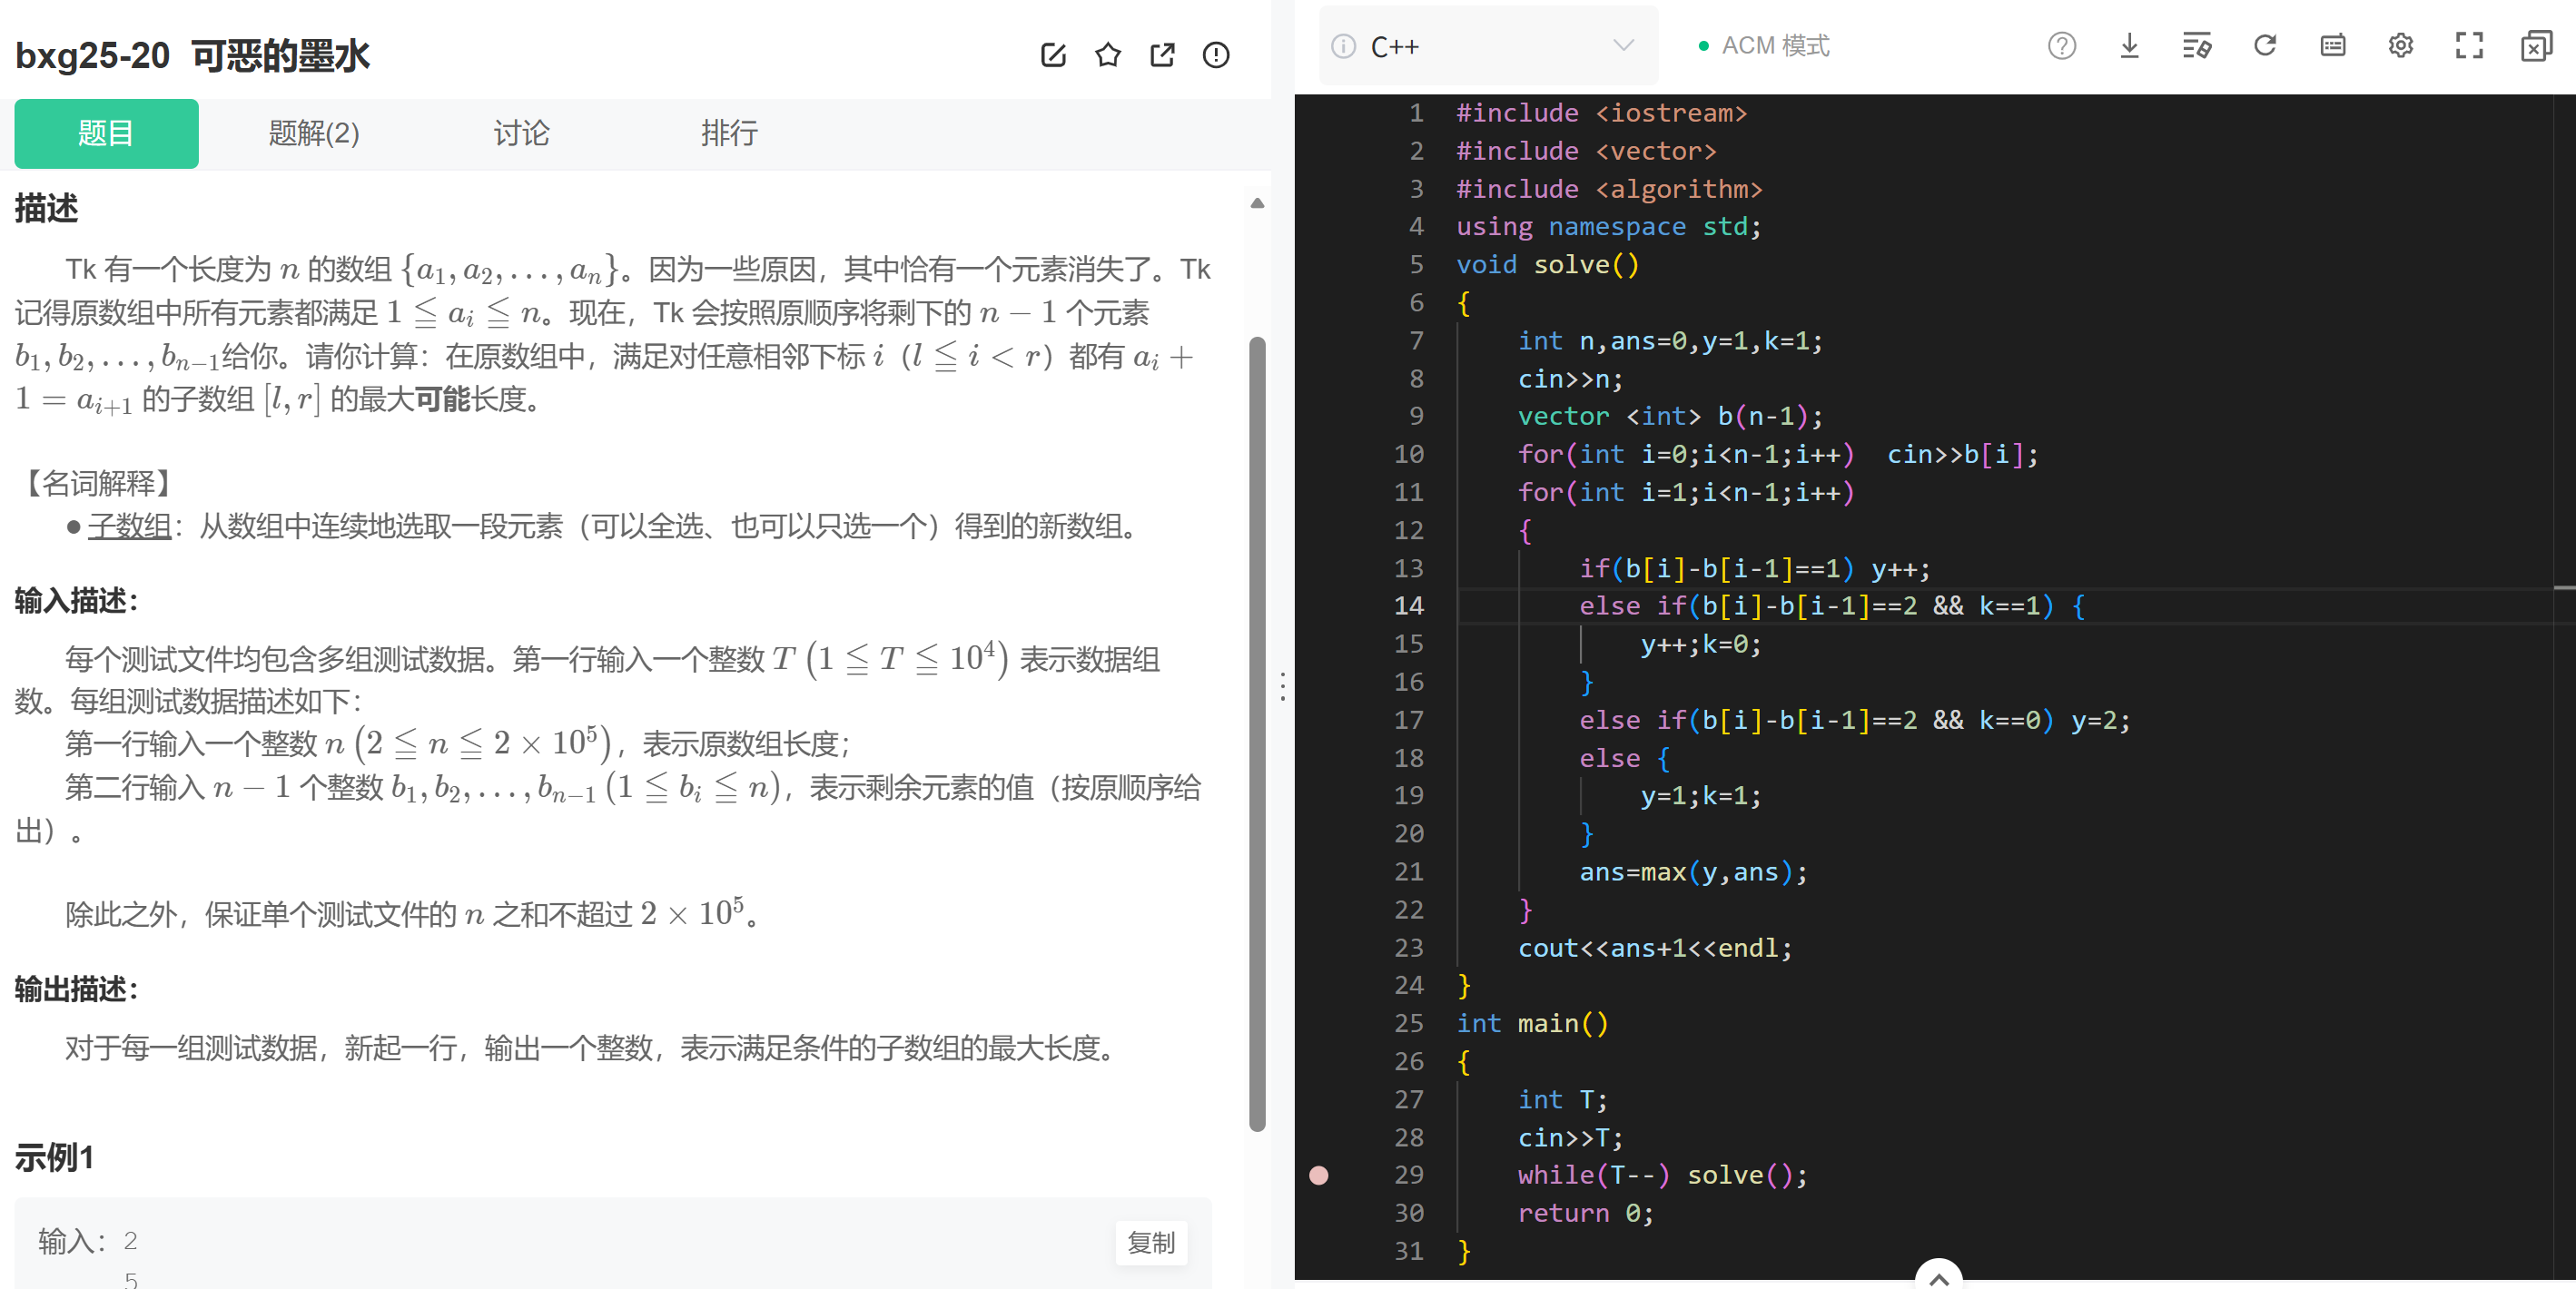Click the report issue exclamation icon
Viewport: 2576px width, 1289px height.
pyautogui.click(x=1216, y=55)
